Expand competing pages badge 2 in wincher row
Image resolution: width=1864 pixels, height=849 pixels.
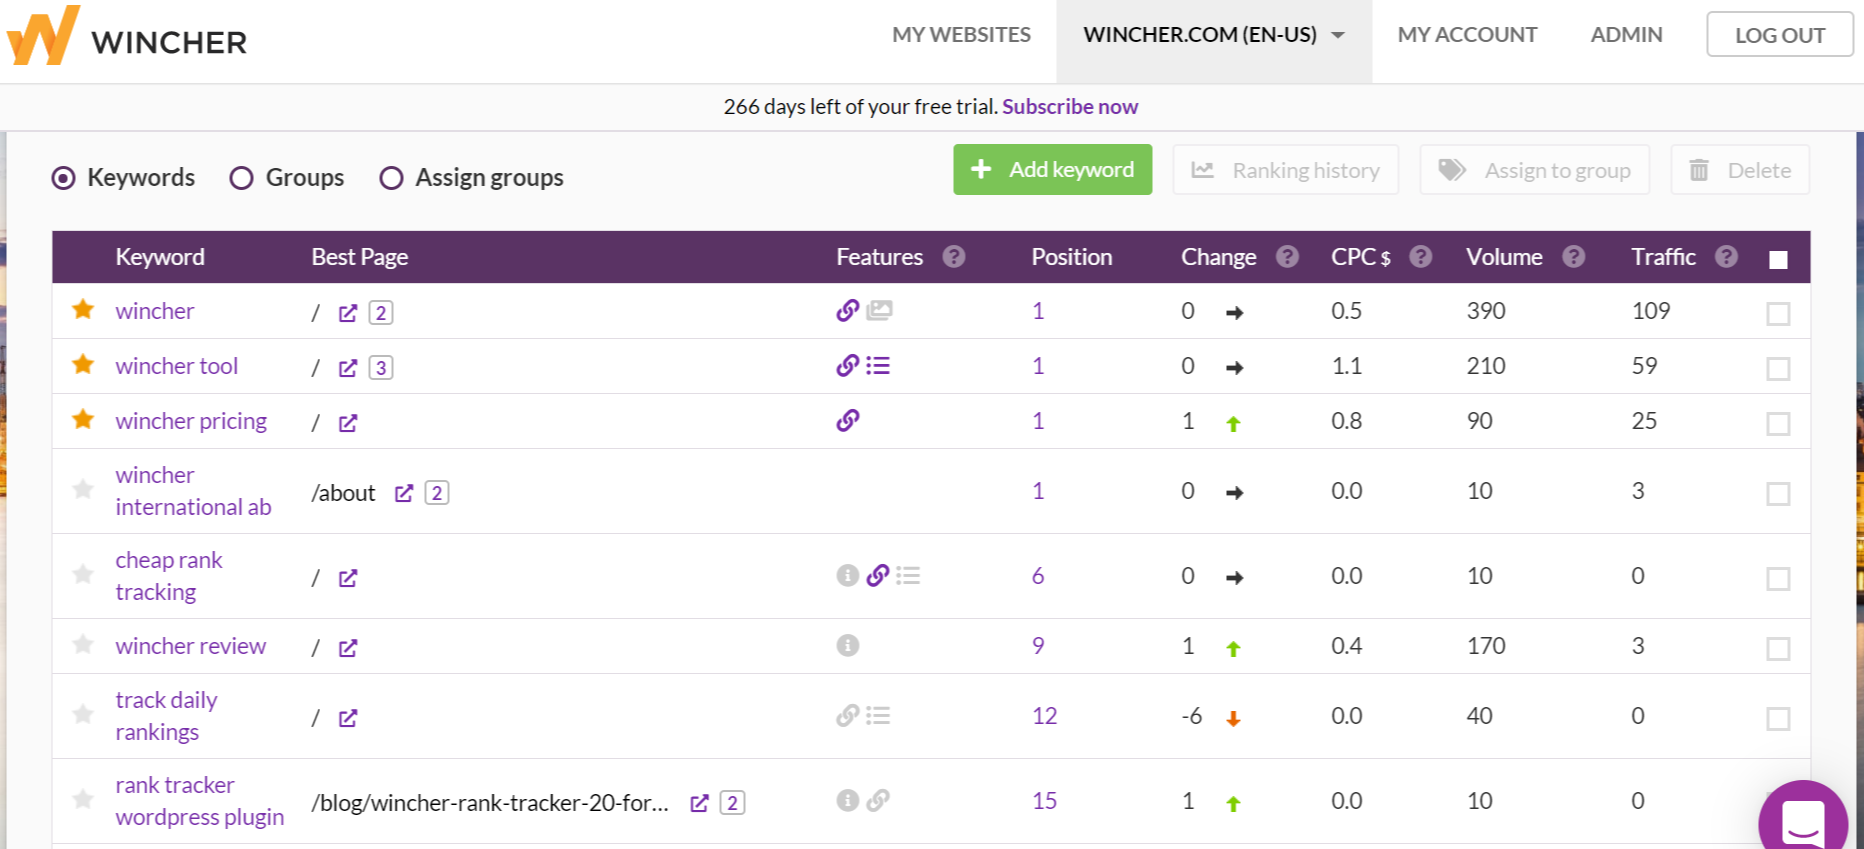pyautogui.click(x=380, y=313)
